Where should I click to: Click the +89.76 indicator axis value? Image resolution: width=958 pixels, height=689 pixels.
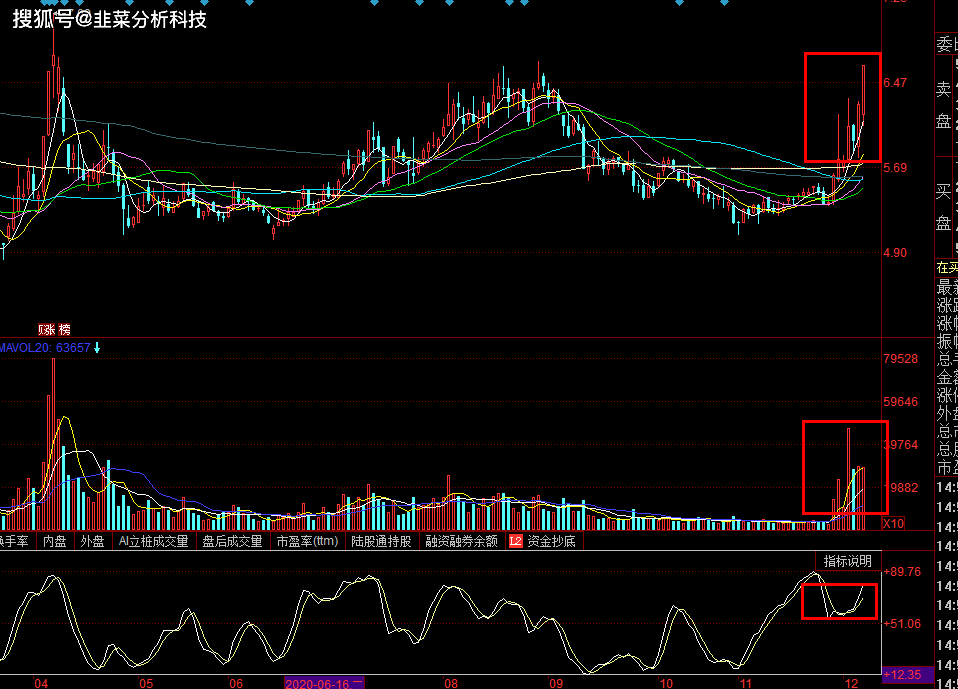point(902,572)
